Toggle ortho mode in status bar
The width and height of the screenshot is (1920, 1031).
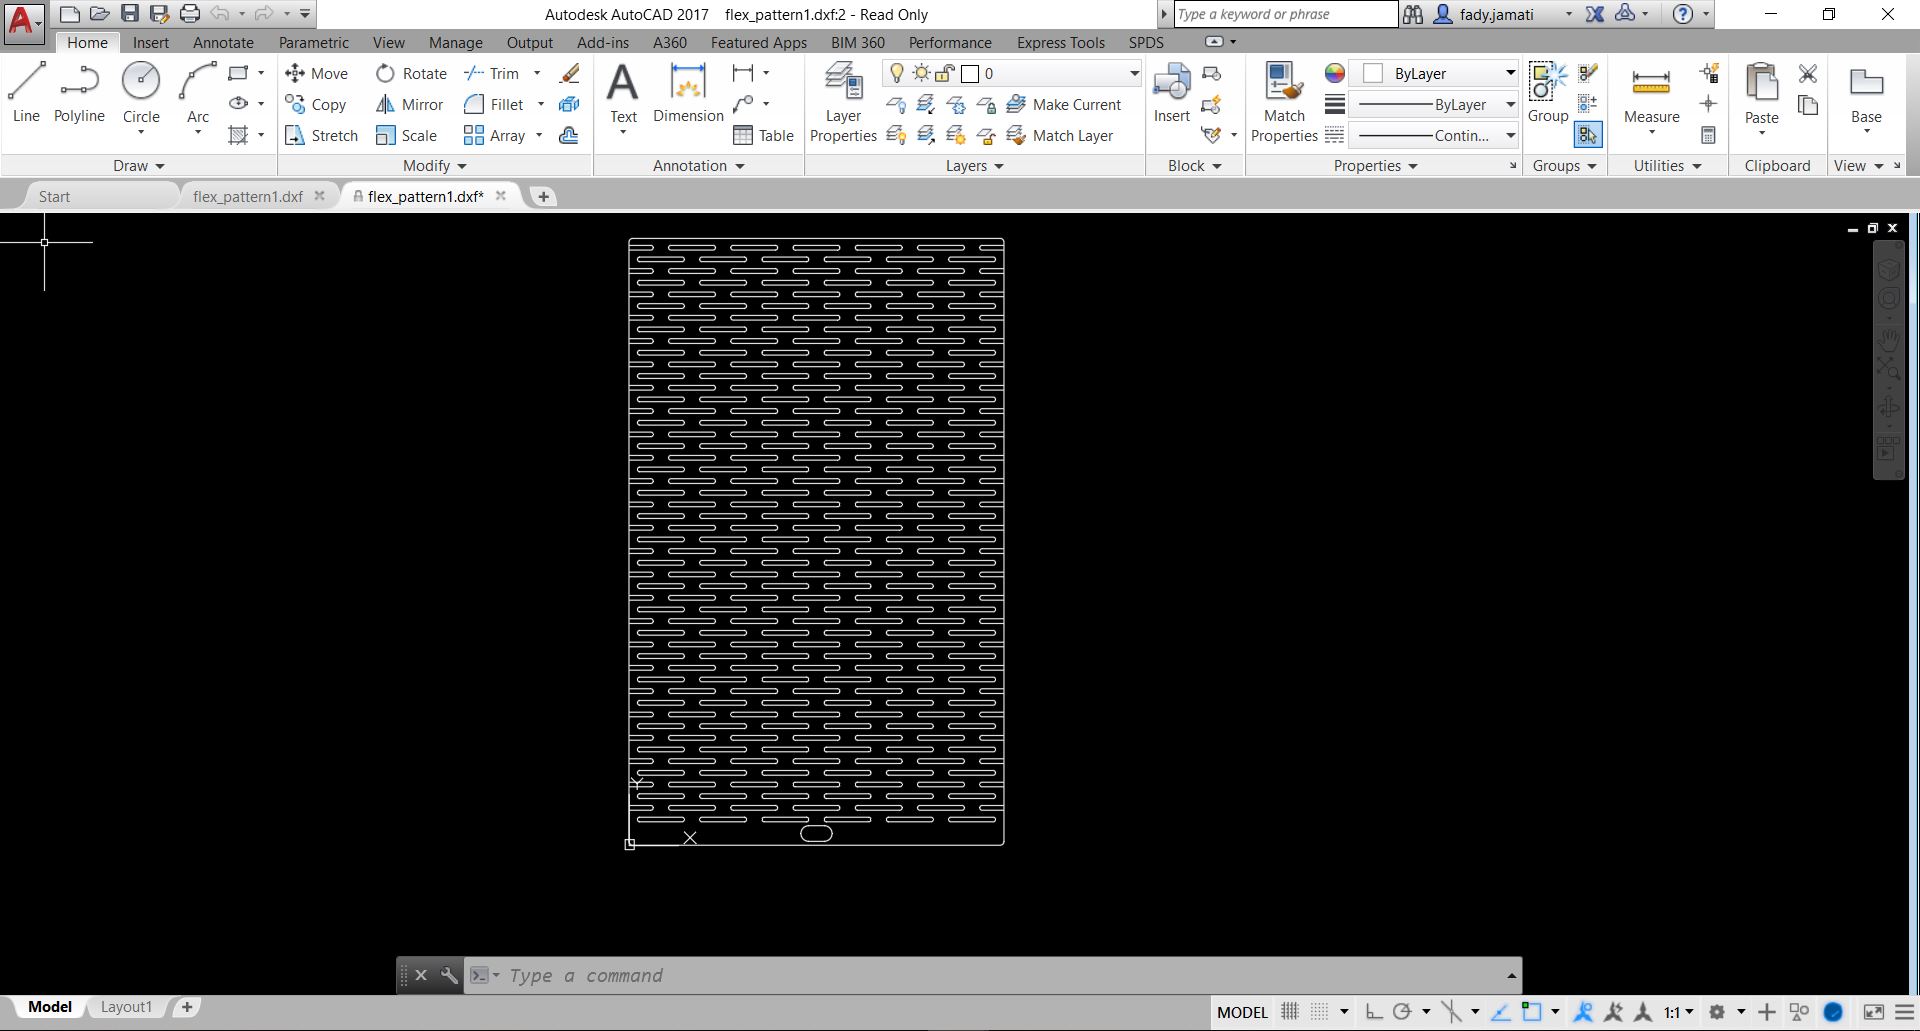1374,1012
